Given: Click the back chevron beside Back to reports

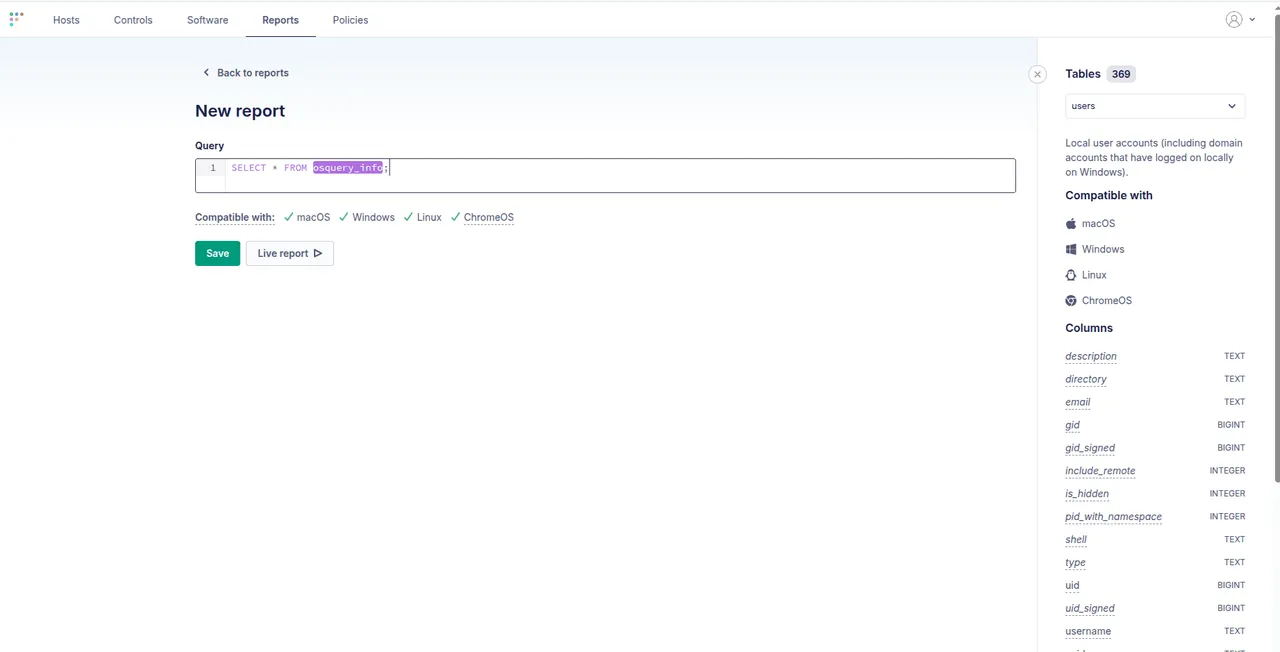Looking at the screenshot, I should [x=206, y=73].
